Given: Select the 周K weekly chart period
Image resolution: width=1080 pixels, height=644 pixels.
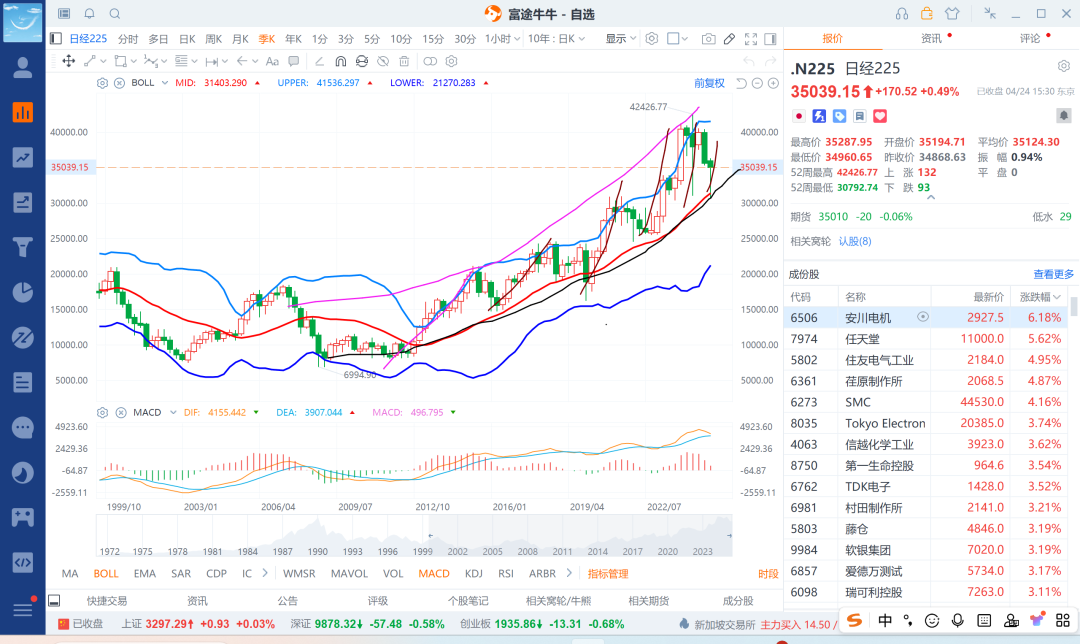Looking at the screenshot, I should [213, 39].
